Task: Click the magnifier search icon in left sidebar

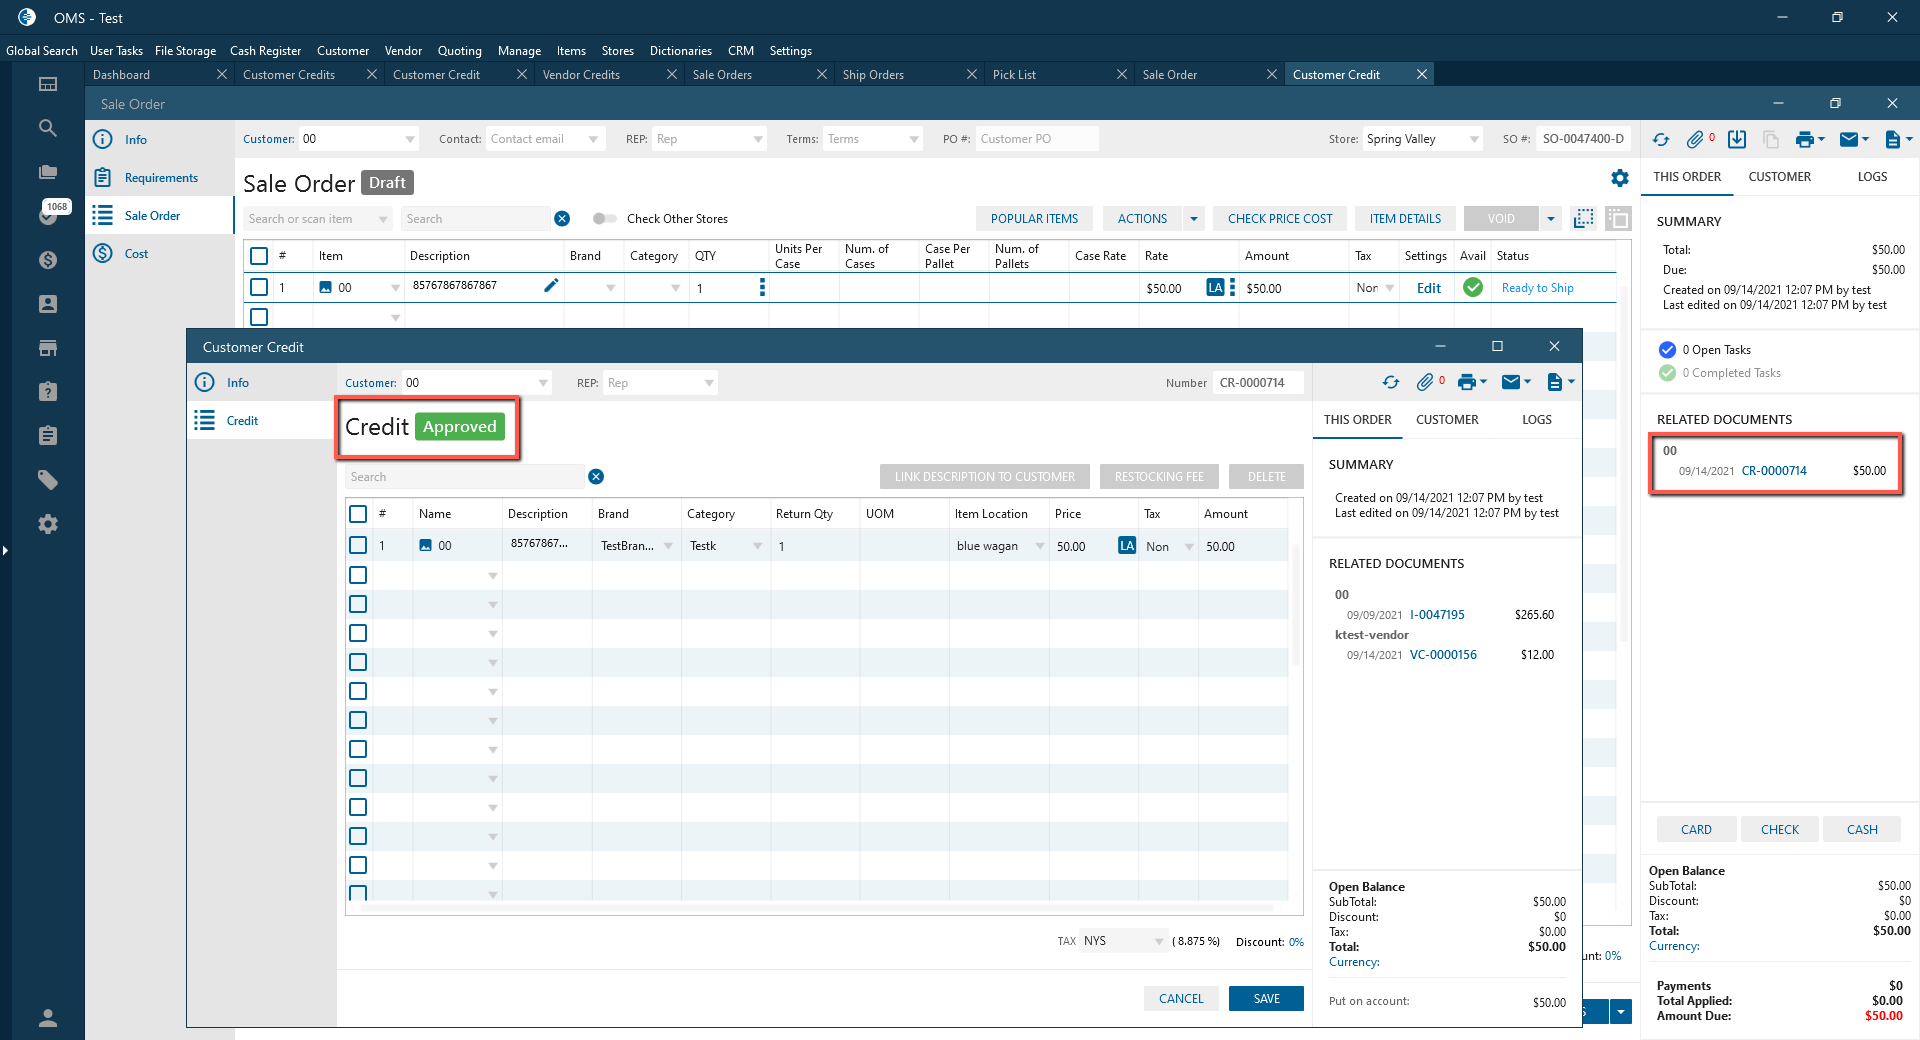Action: [x=47, y=128]
